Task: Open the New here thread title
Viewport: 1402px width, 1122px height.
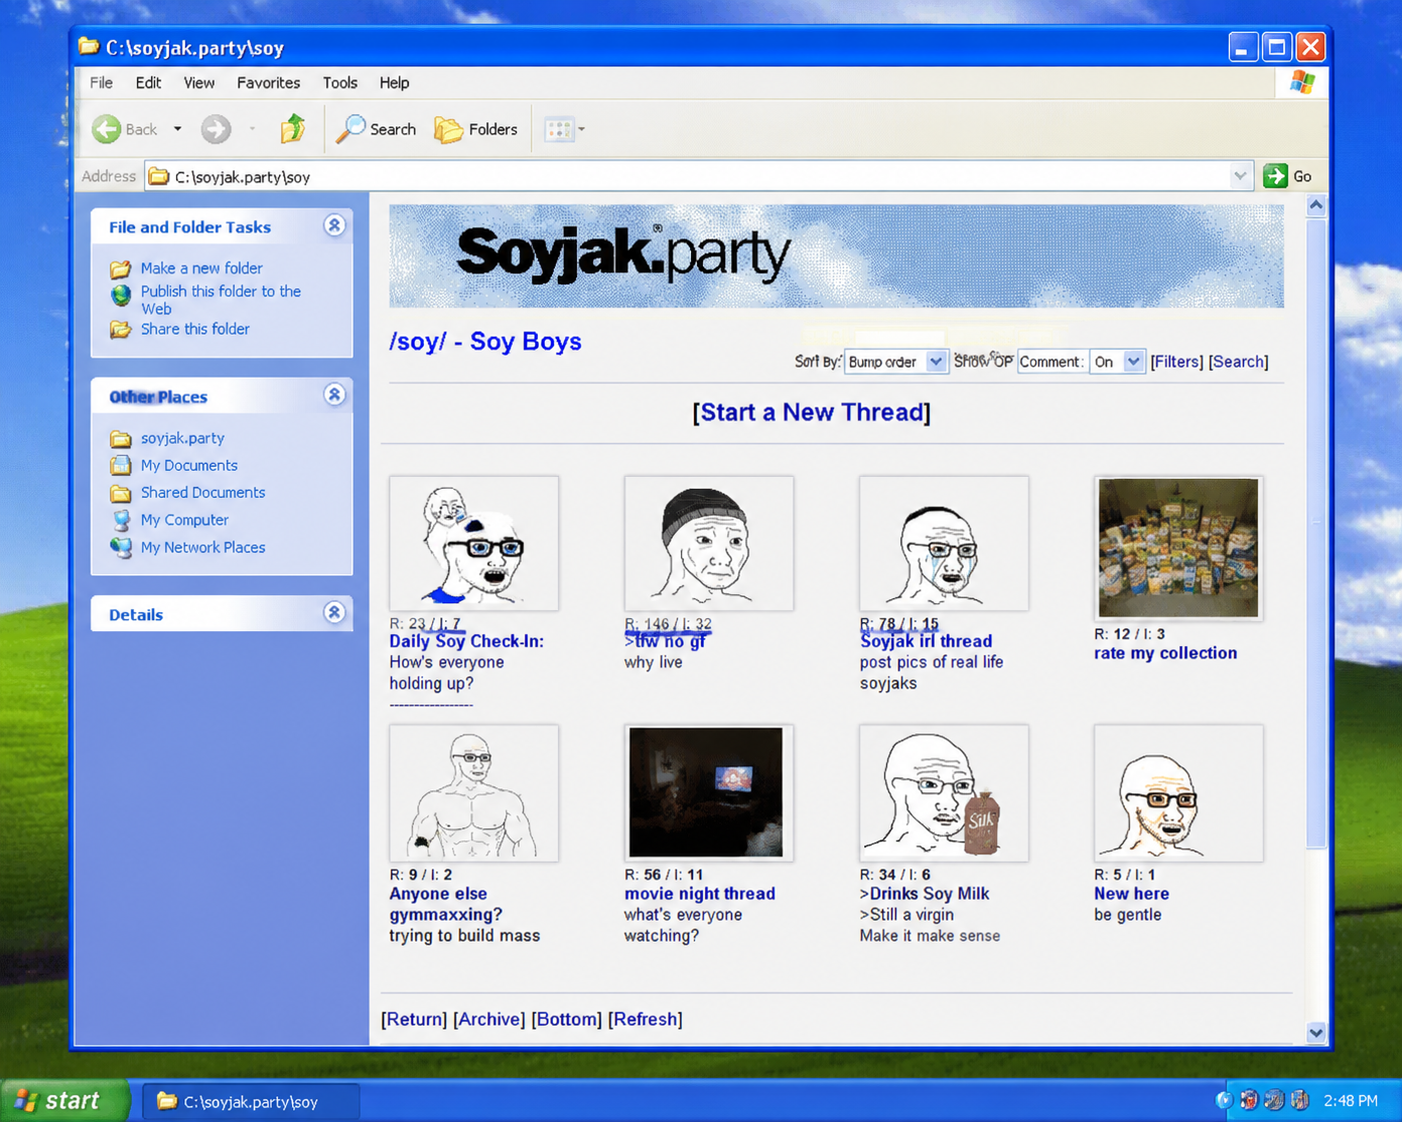Action: (x=1131, y=894)
